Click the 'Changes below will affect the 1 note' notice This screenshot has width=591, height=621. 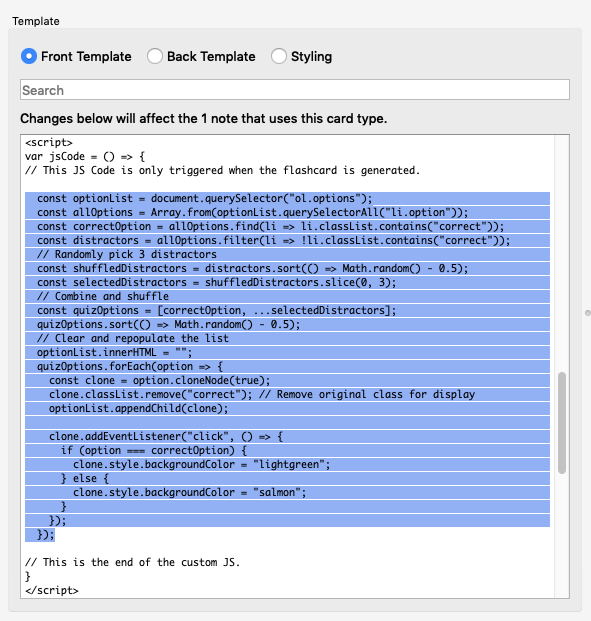pyautogui.click(x=204, y=118)
